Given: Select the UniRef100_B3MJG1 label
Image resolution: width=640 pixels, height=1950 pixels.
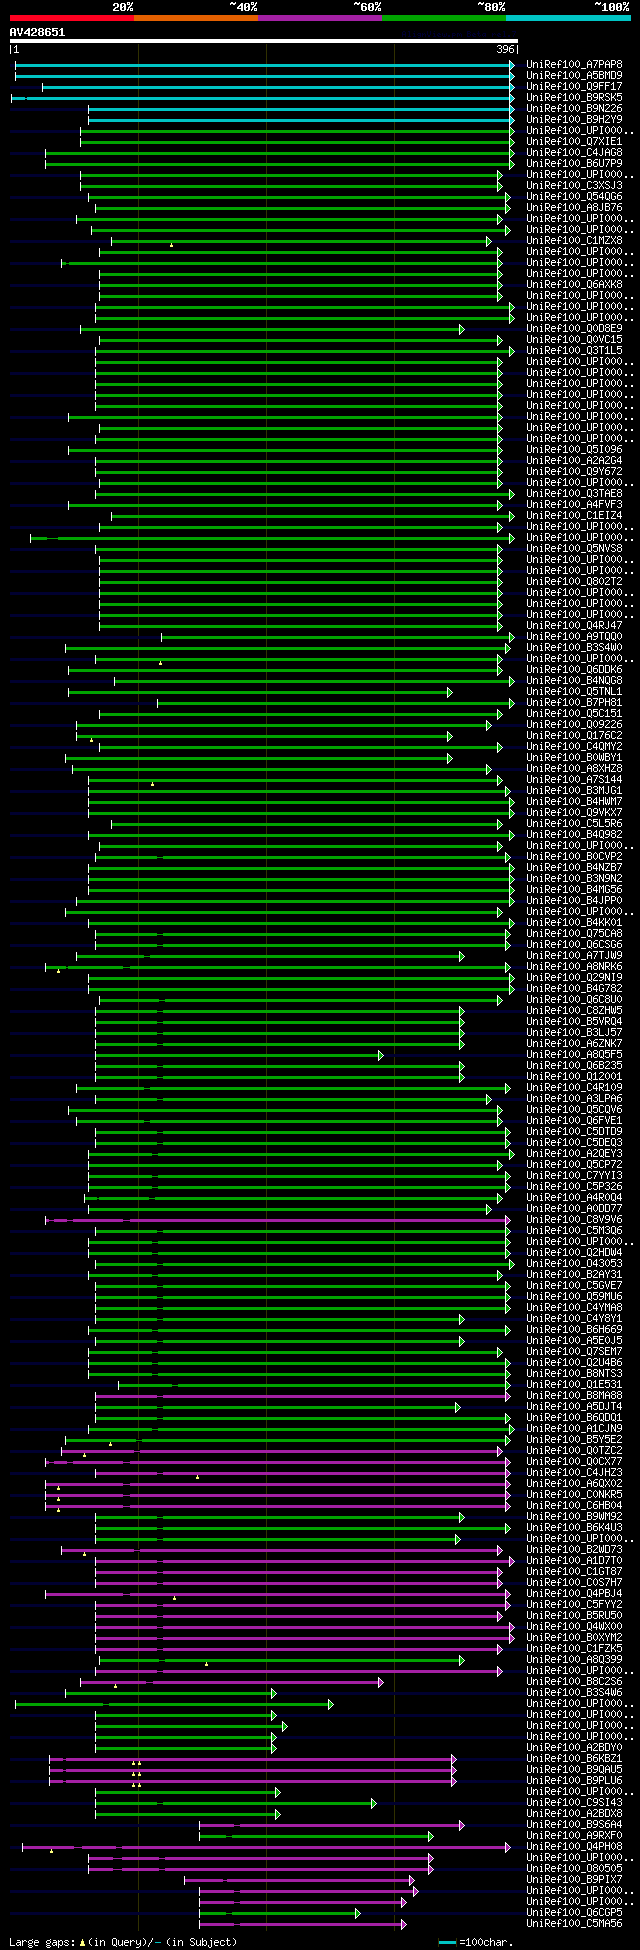Looking at the screenshot, I should (x=574, y=791).
